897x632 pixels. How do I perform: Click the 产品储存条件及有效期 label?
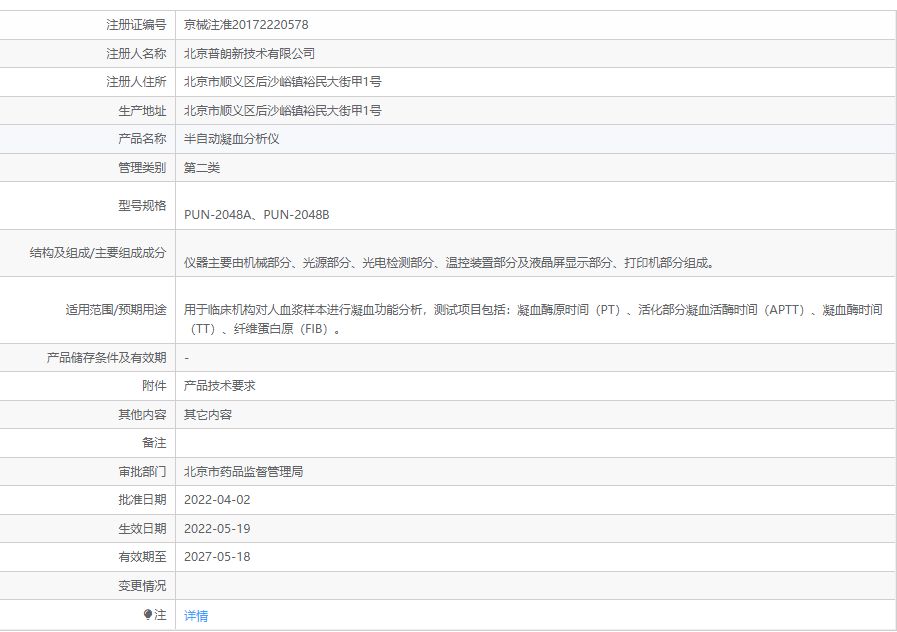point(107,357)
